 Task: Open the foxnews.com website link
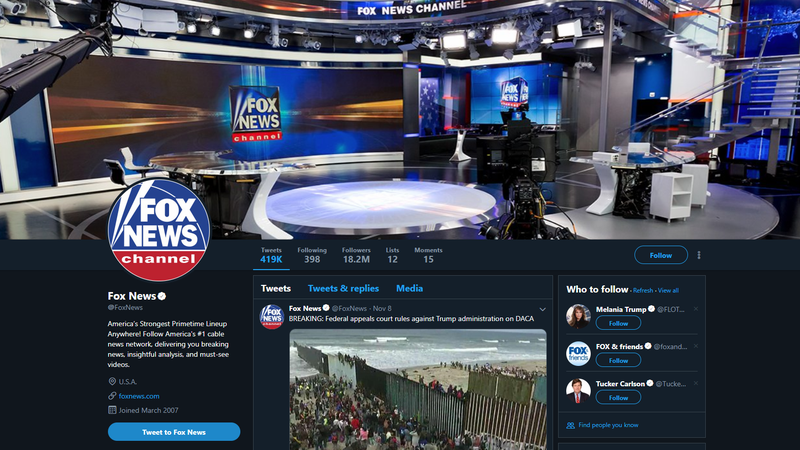[x=139, y=396]
